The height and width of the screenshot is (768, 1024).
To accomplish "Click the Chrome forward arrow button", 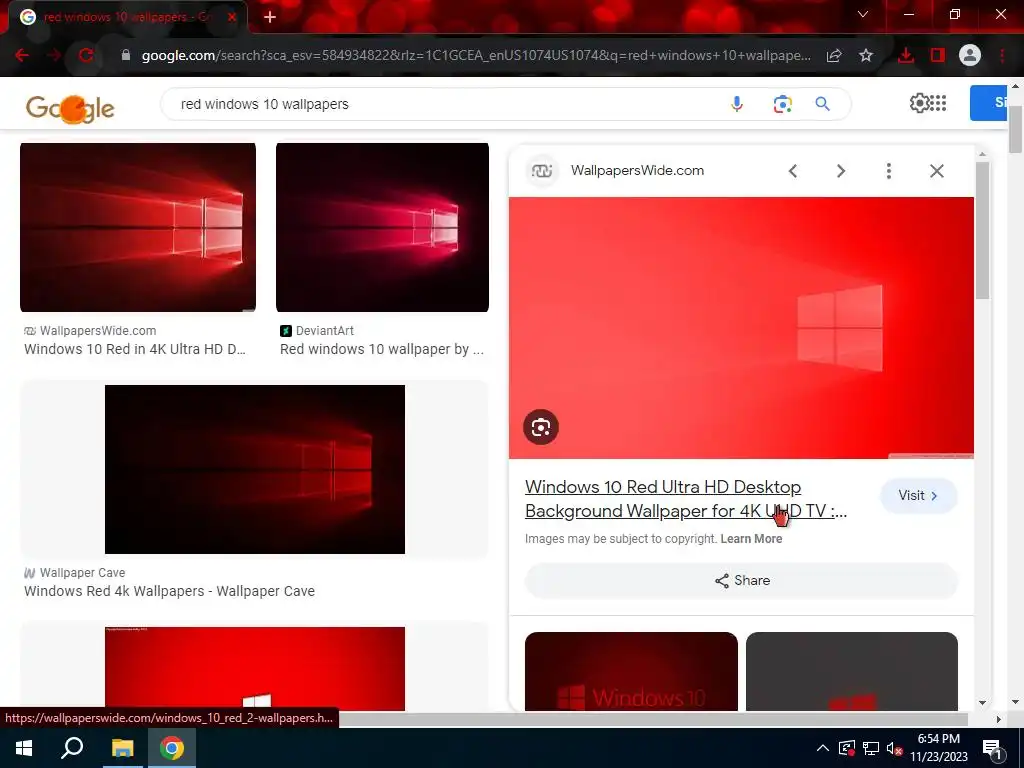I will tap(54, 56).
